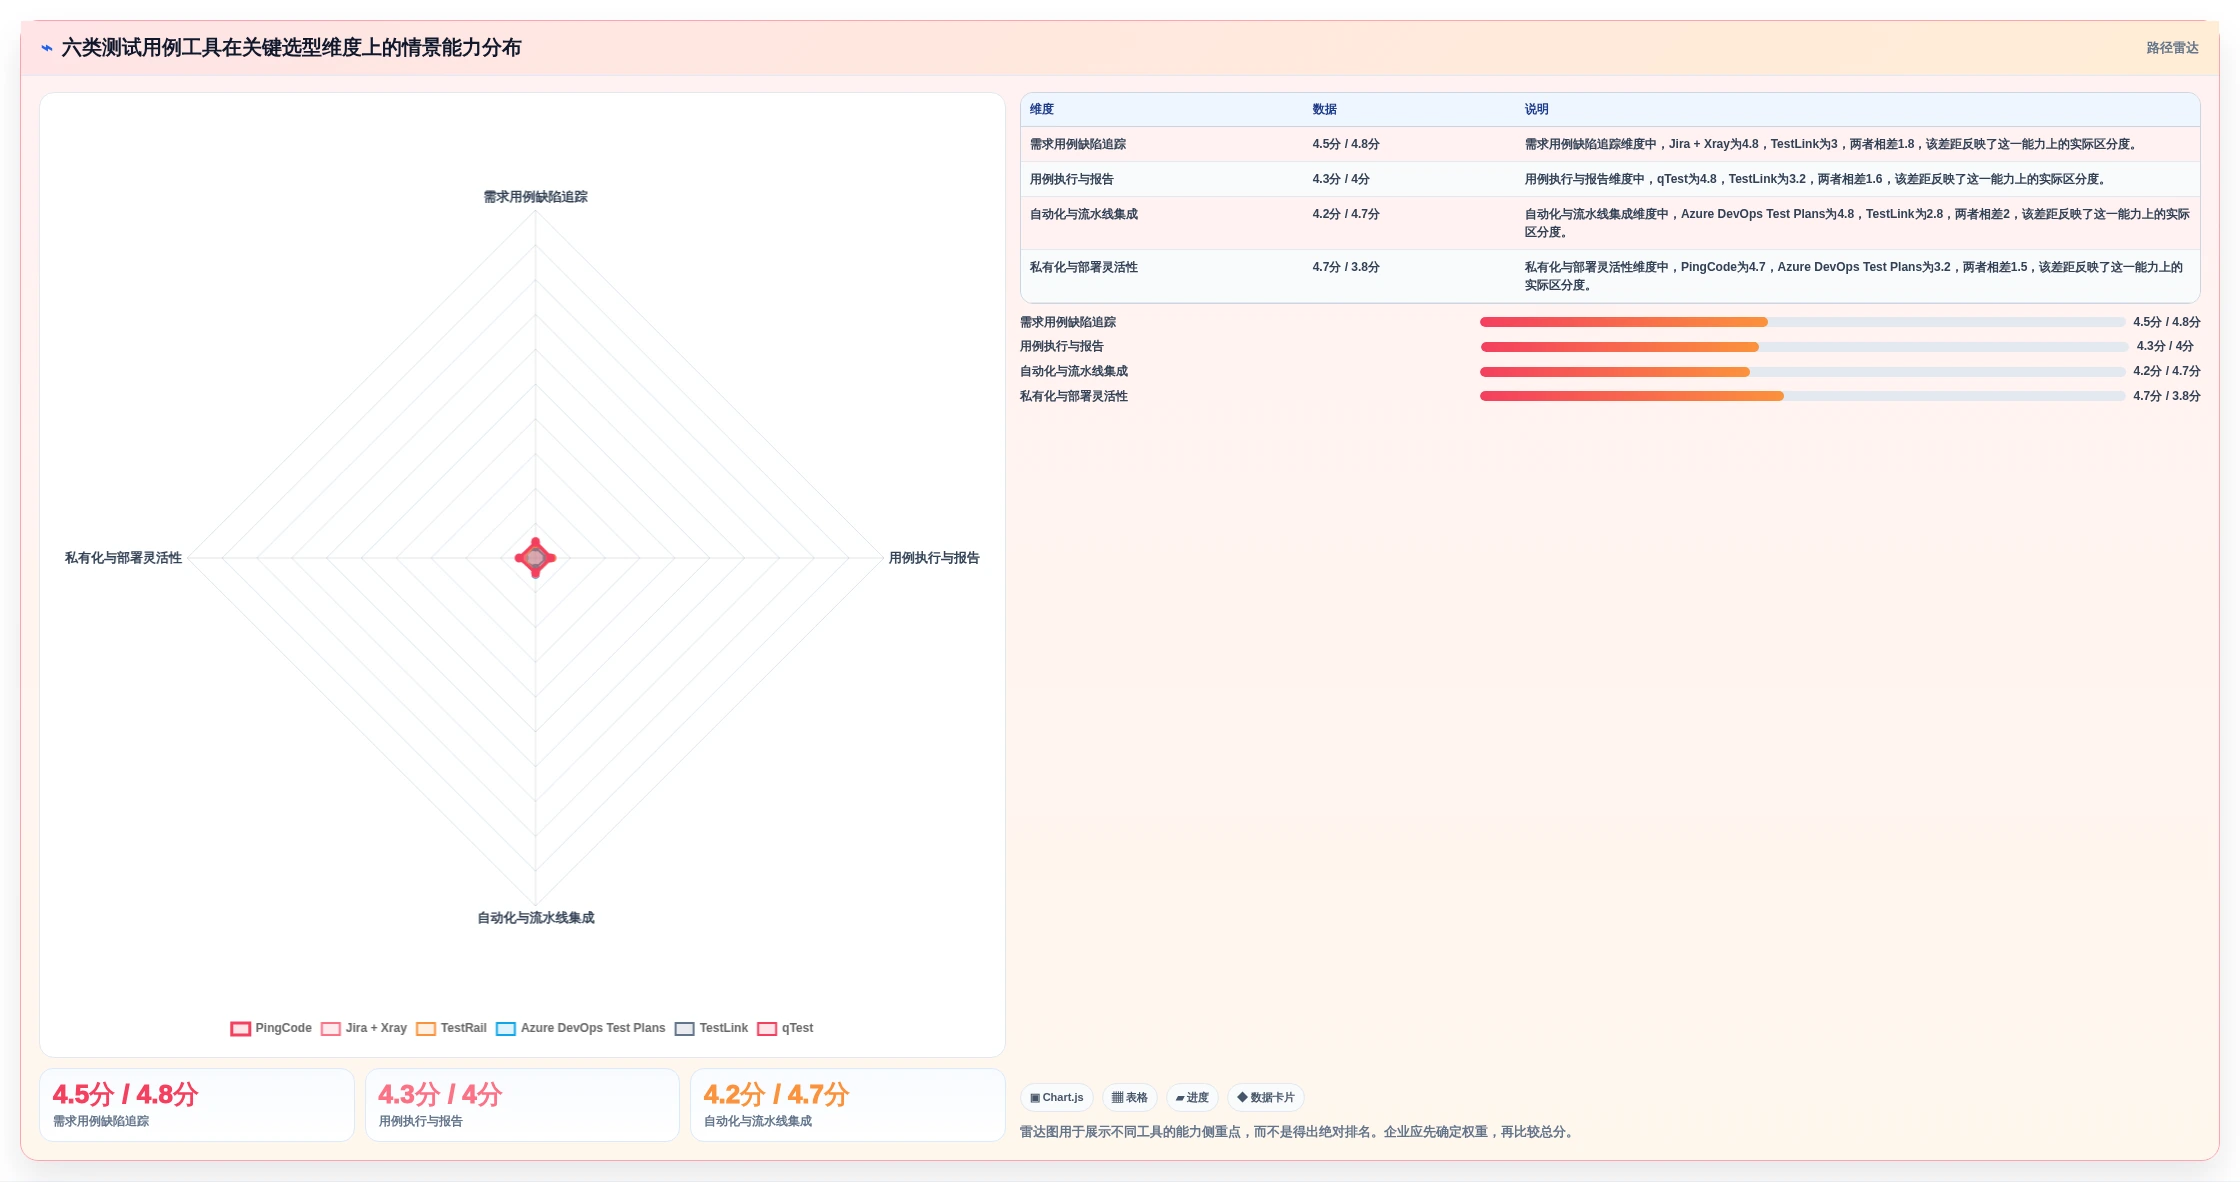Click the radar polygon at chart center
2240x1182 pixels.
click(535, 558)
